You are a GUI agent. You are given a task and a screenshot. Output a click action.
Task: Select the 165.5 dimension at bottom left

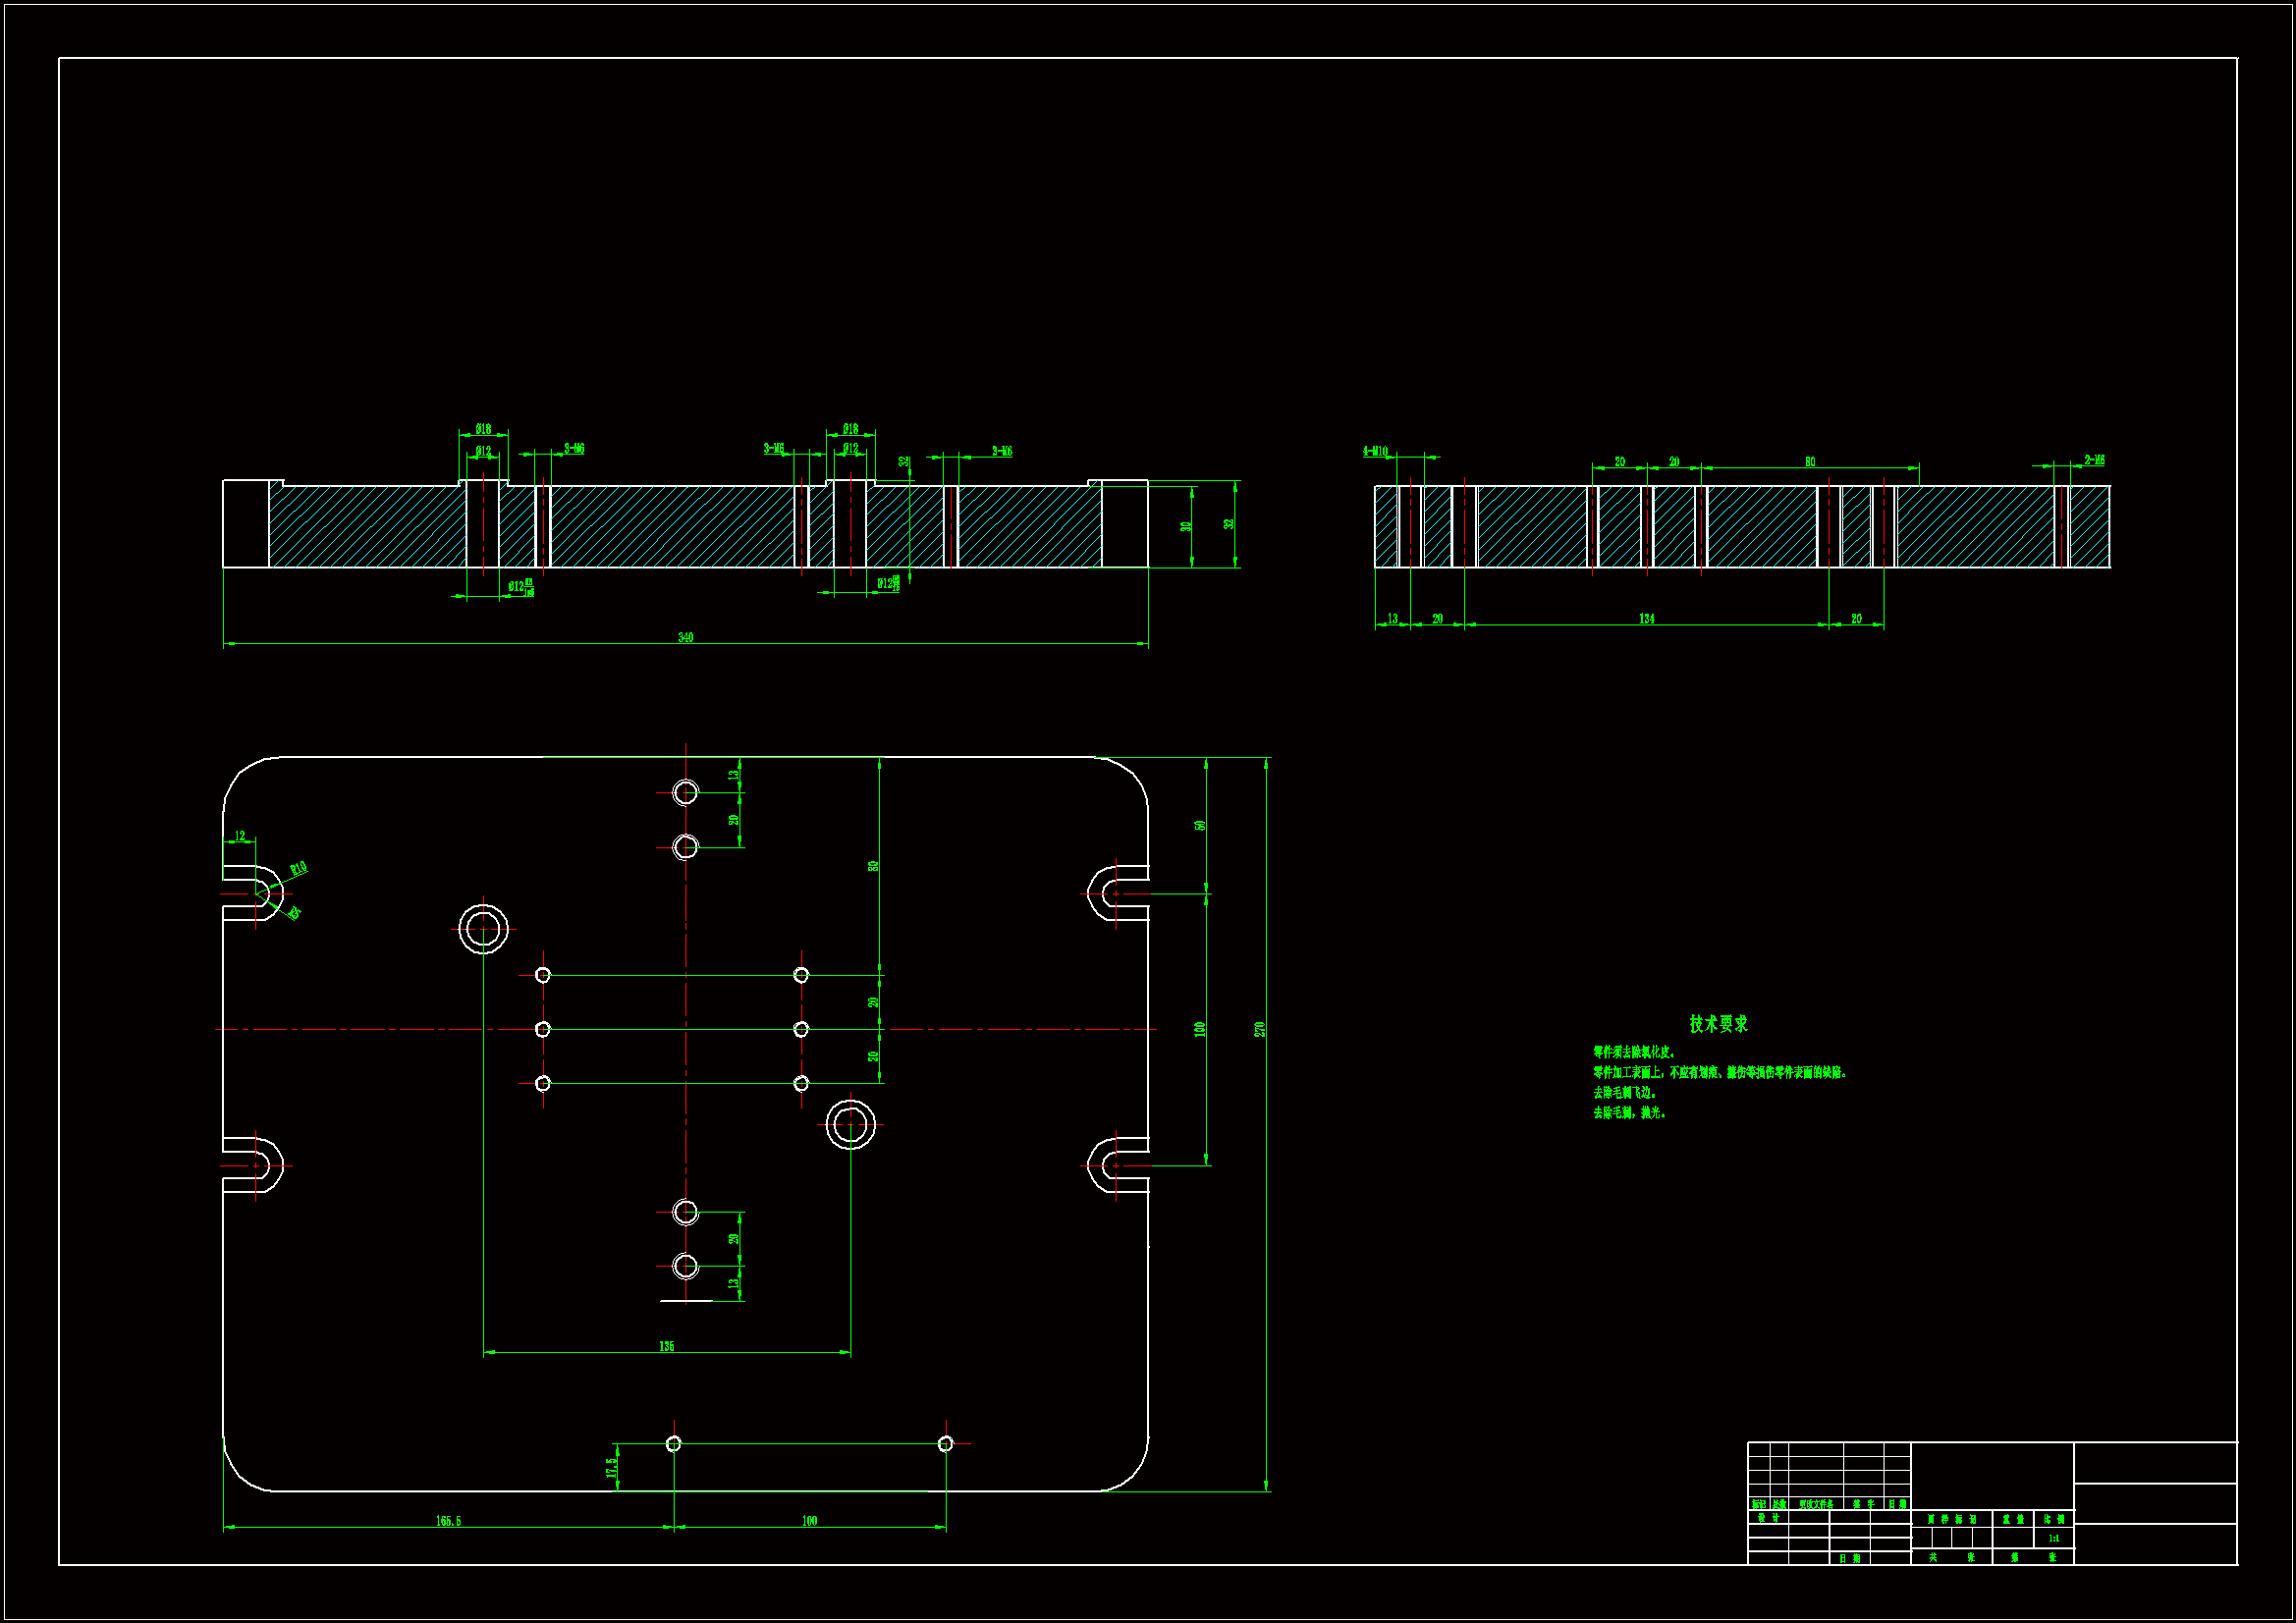click(448, 1521)
